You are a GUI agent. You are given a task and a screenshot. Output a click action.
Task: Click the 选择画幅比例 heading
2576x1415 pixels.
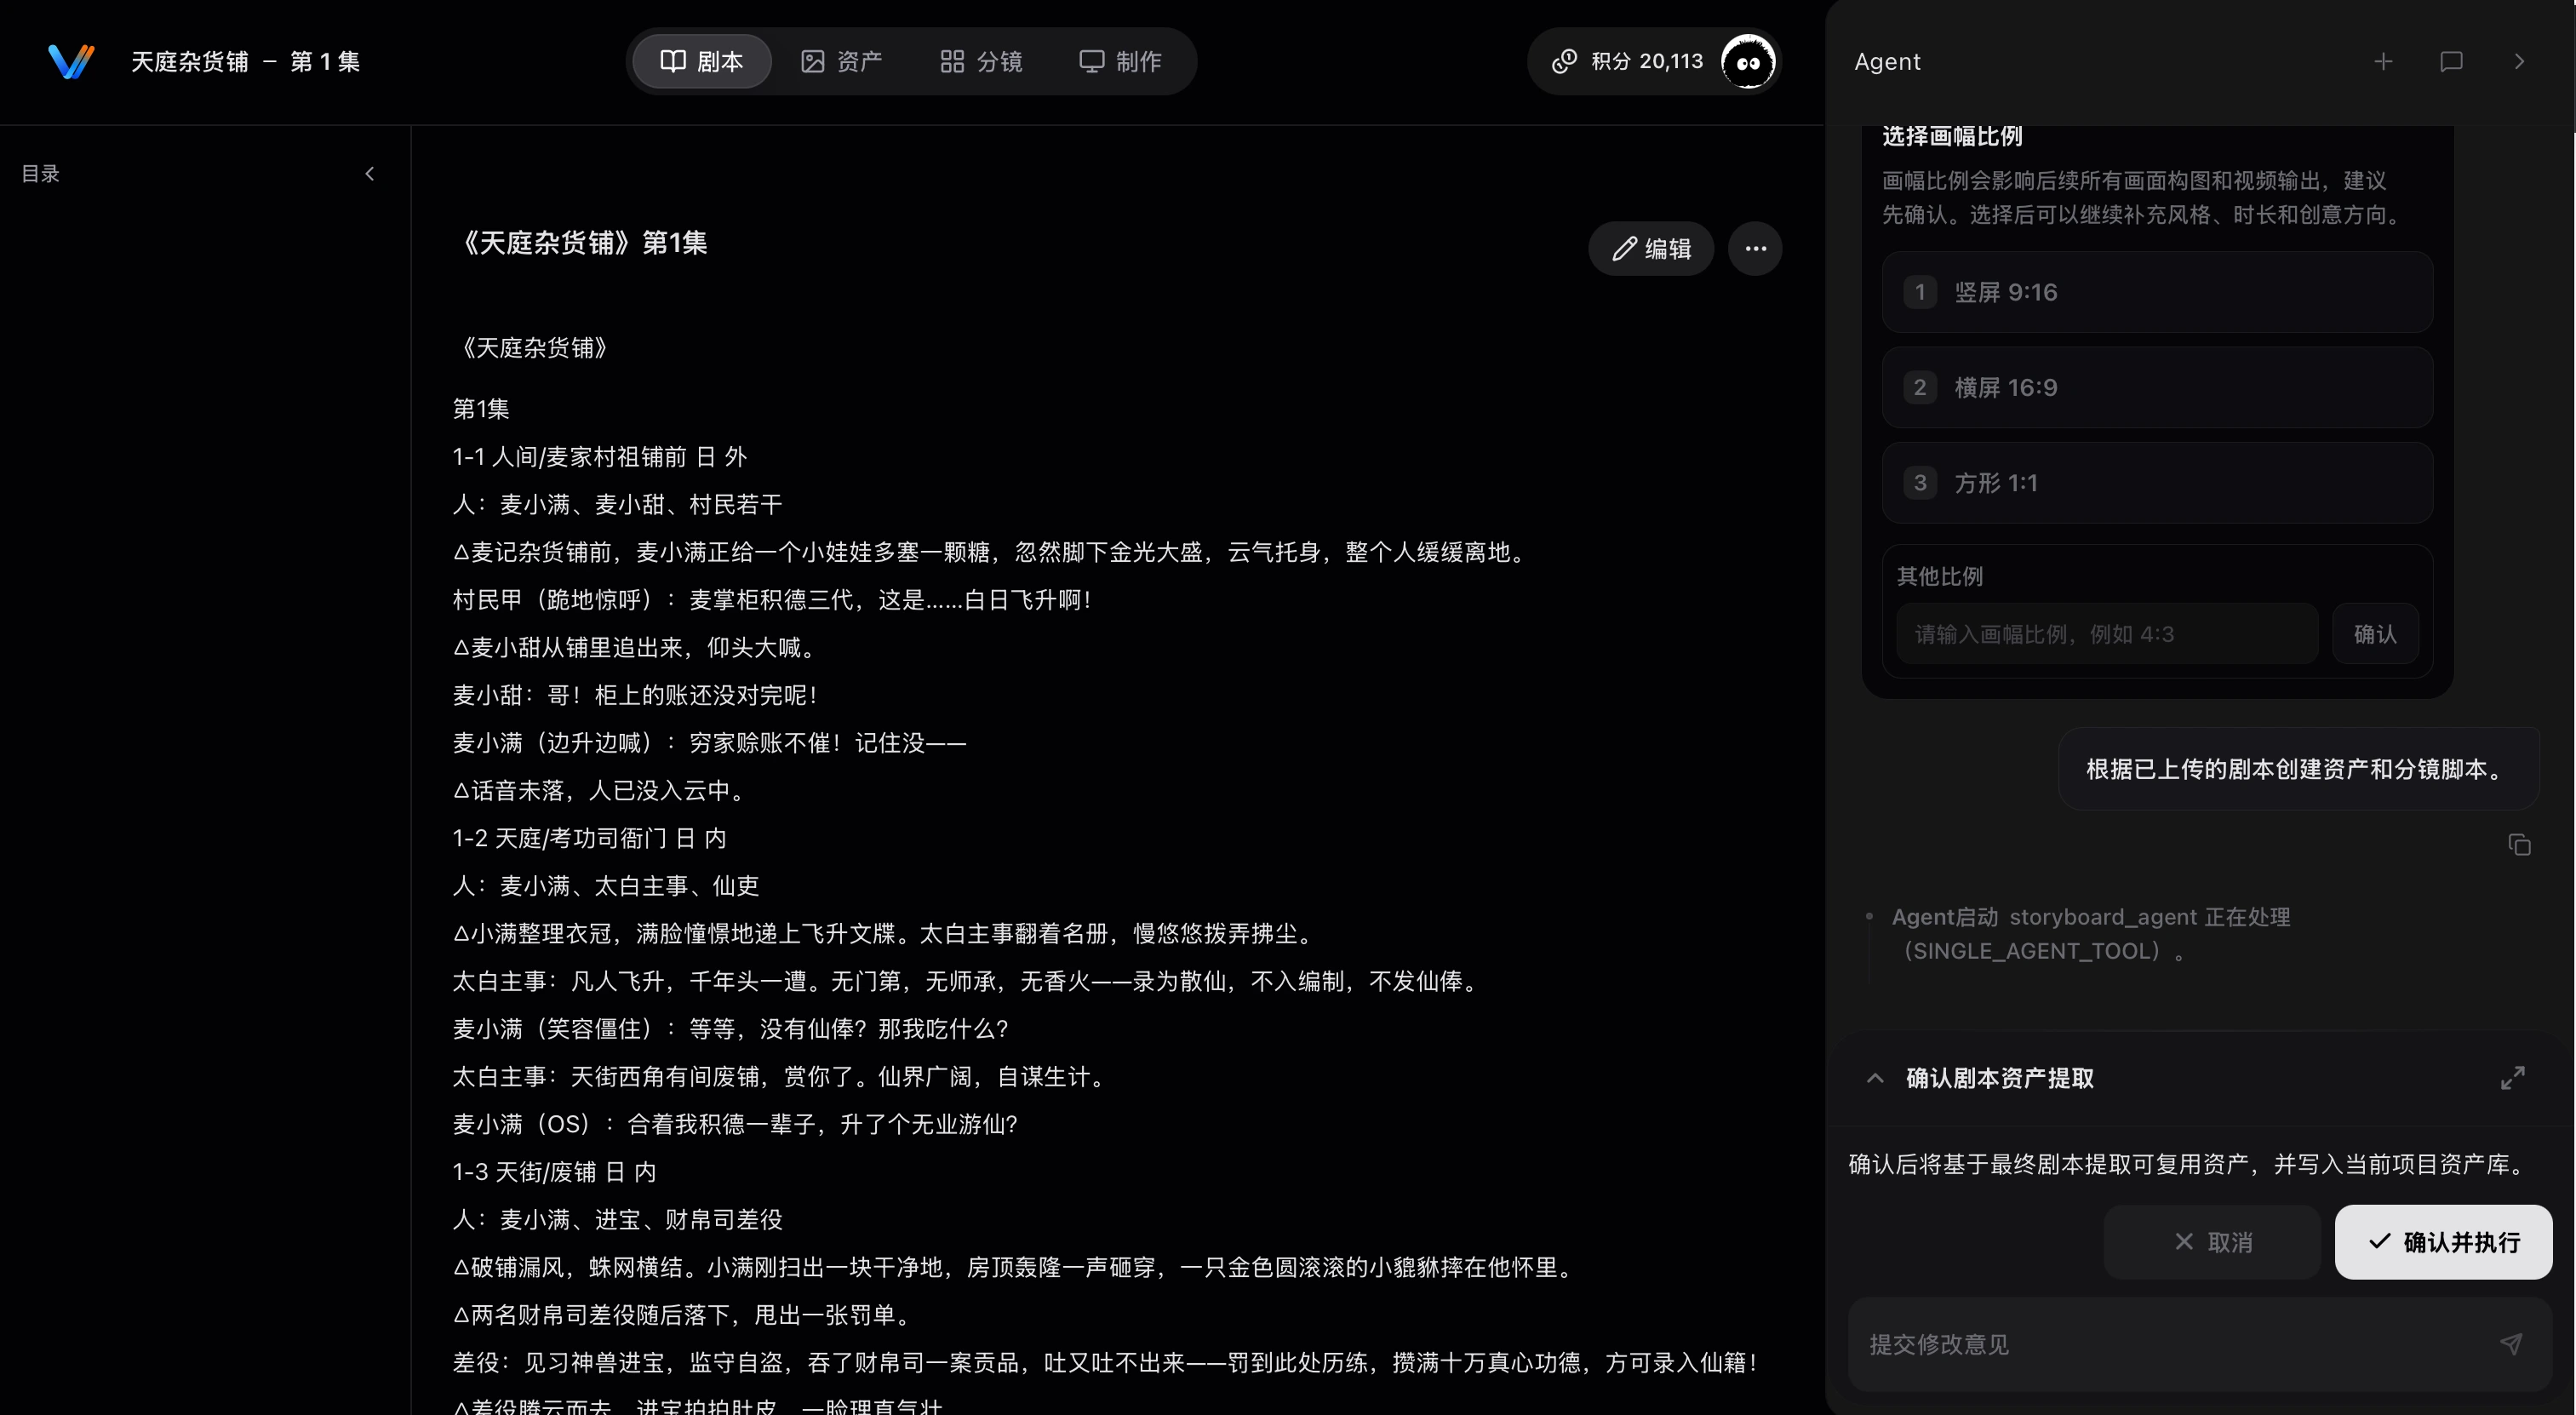click(x=1952, y=136)
